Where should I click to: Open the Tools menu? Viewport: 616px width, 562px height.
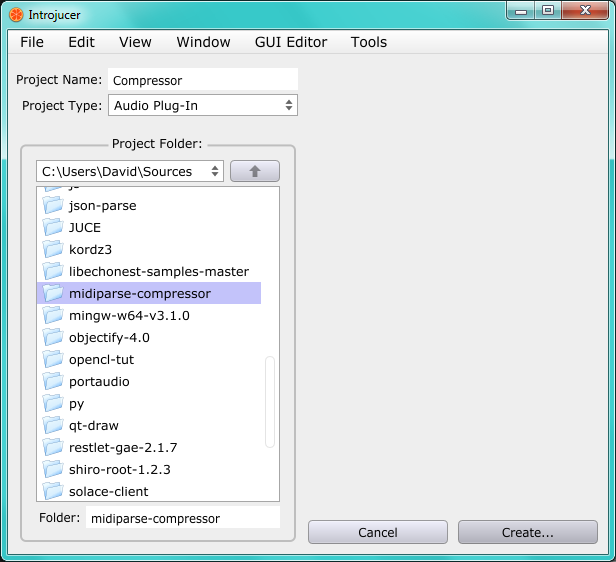[368, 42]
